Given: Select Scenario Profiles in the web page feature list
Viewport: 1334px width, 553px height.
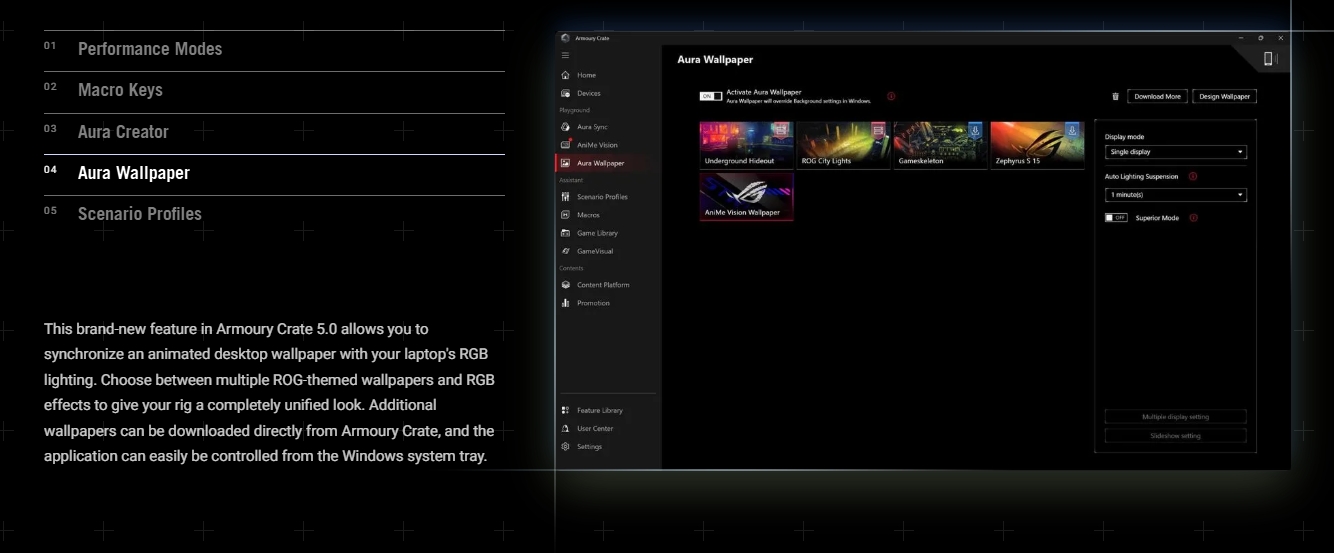Looking at the screenshot, I should (x=140, y=214).
